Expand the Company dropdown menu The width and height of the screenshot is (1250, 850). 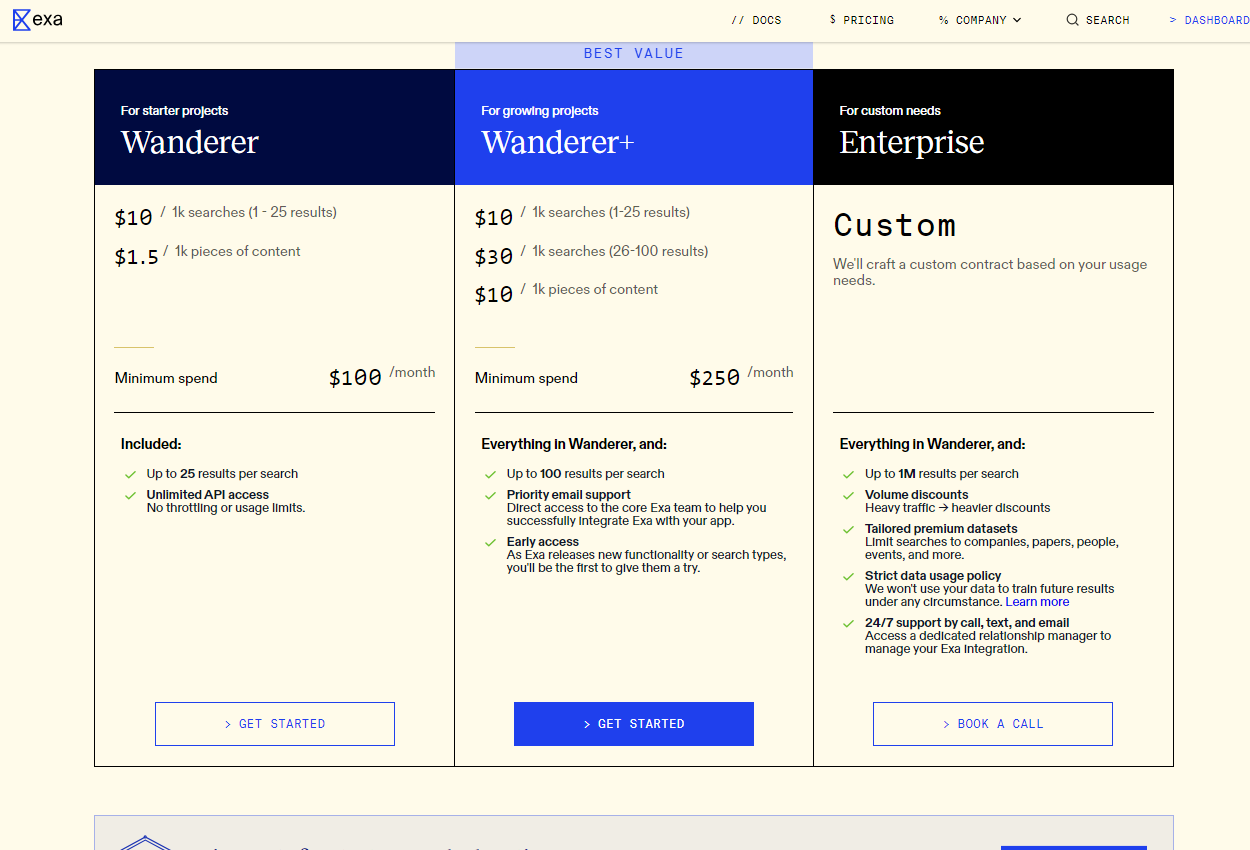coord(980,20)
